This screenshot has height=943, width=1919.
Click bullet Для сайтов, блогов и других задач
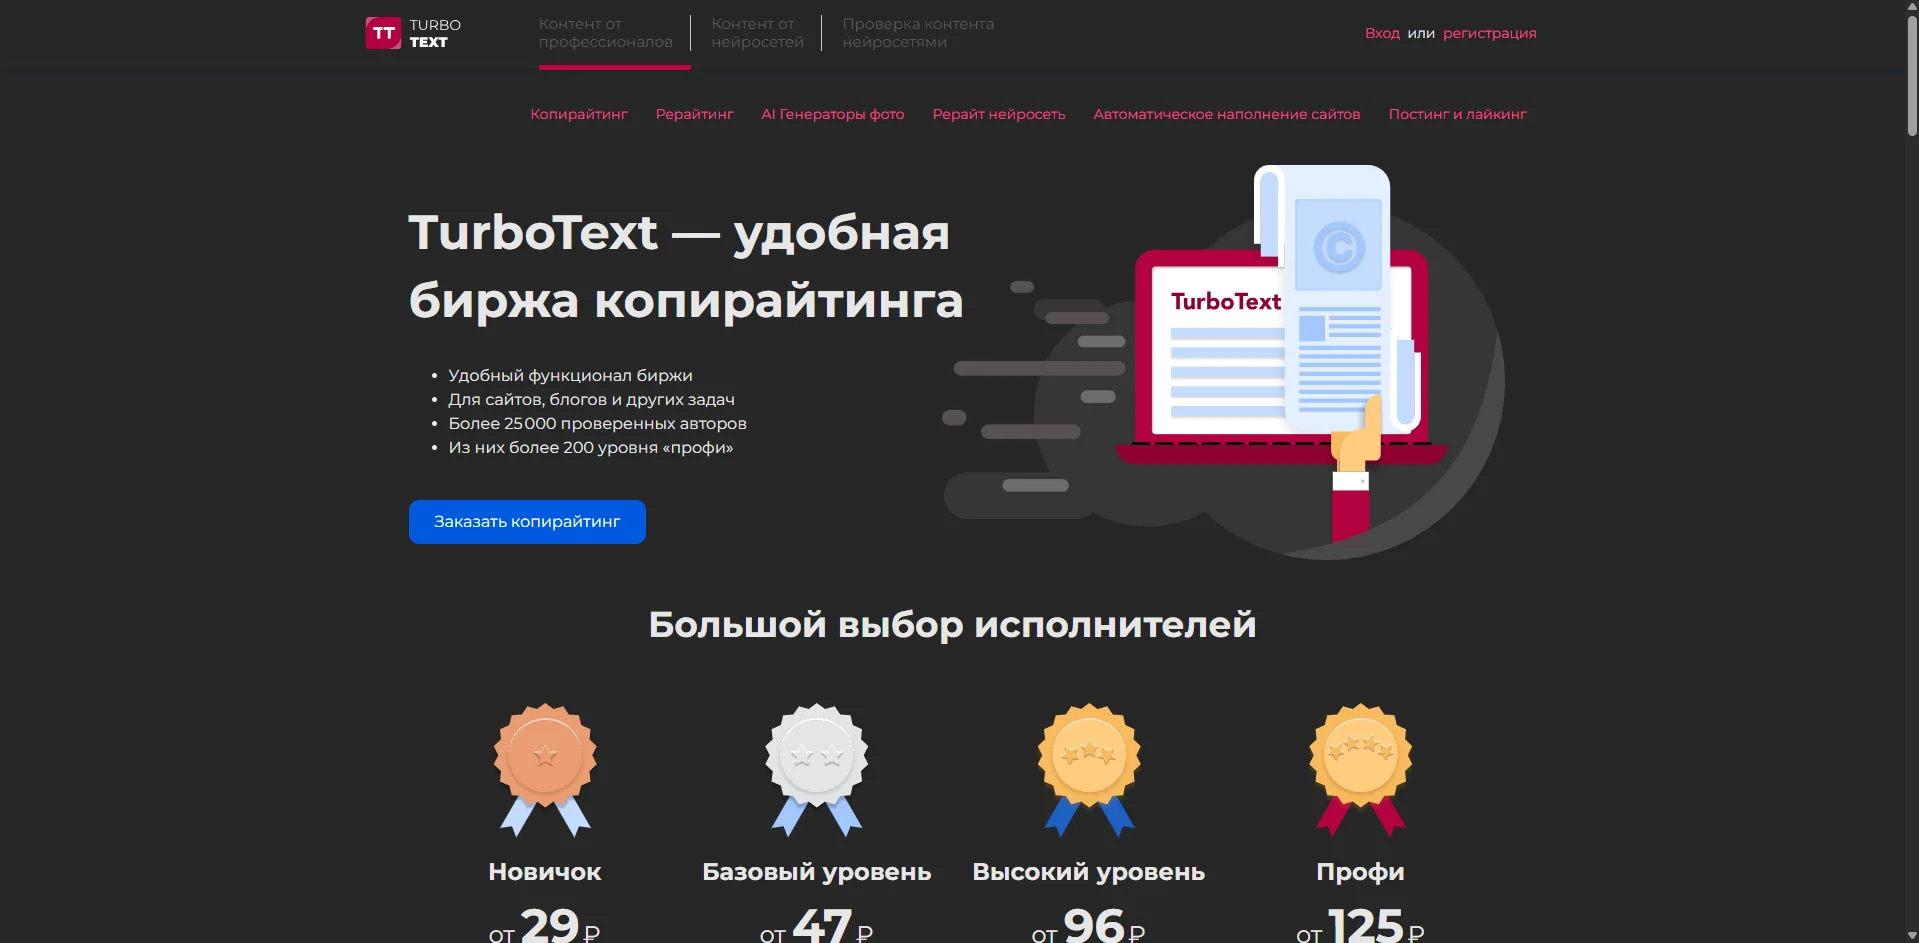click(x=591, y=400)
